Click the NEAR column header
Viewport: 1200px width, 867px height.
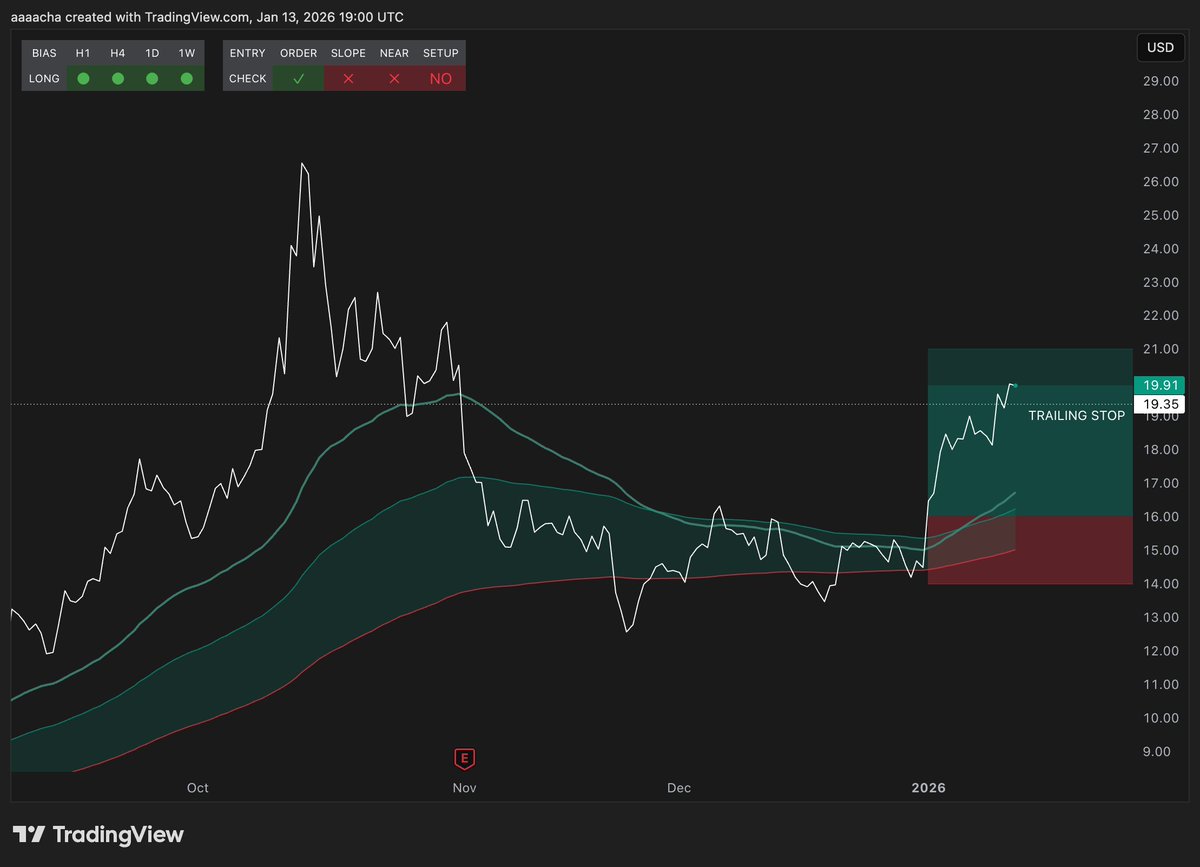[x=394, y=53]
